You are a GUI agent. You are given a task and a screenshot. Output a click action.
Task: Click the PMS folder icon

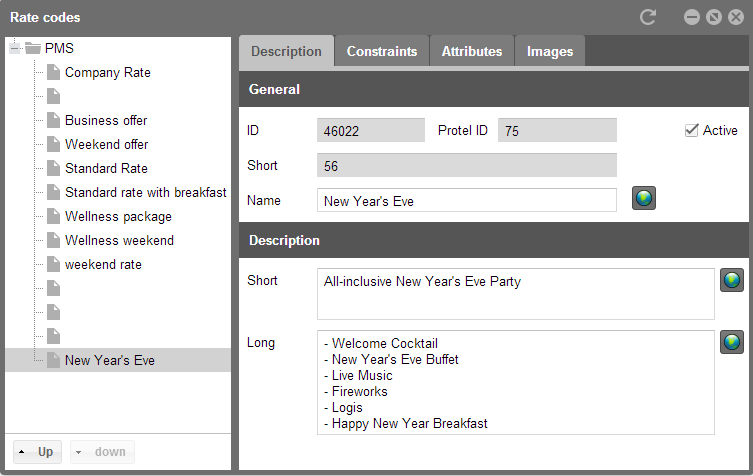click(x=33, y=48)
